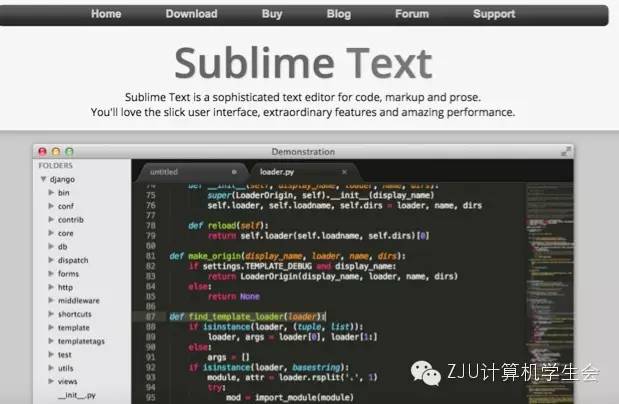This screenshot has width=619, height=404.
Task: Expand the contrib folder
Action: [51, 219]
